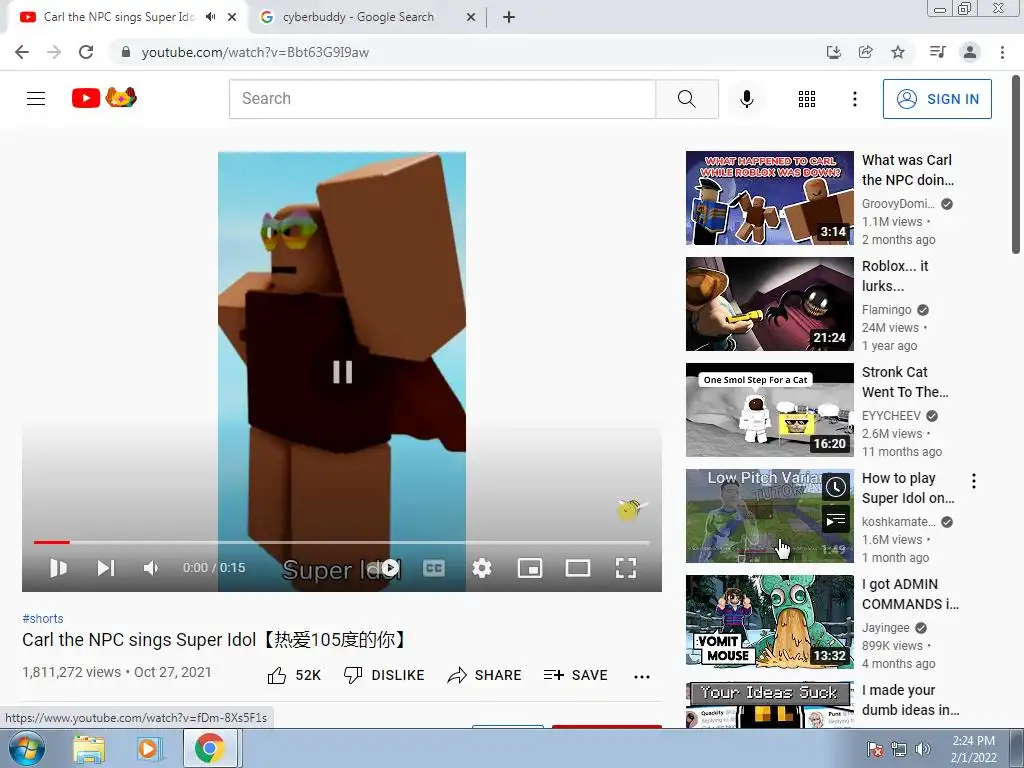The width and height of the screenshot is (1024, 768).
Task: Open the YouTube apps grid icon
Action: [x=807, y=99]
